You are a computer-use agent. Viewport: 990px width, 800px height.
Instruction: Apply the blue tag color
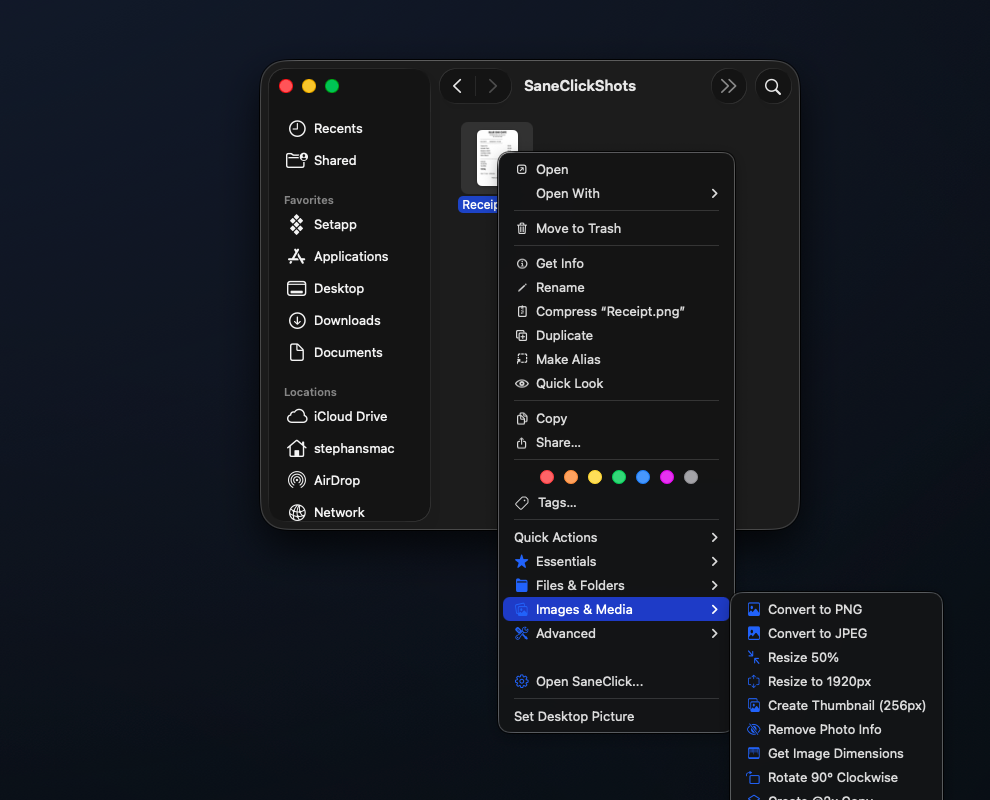643,477
